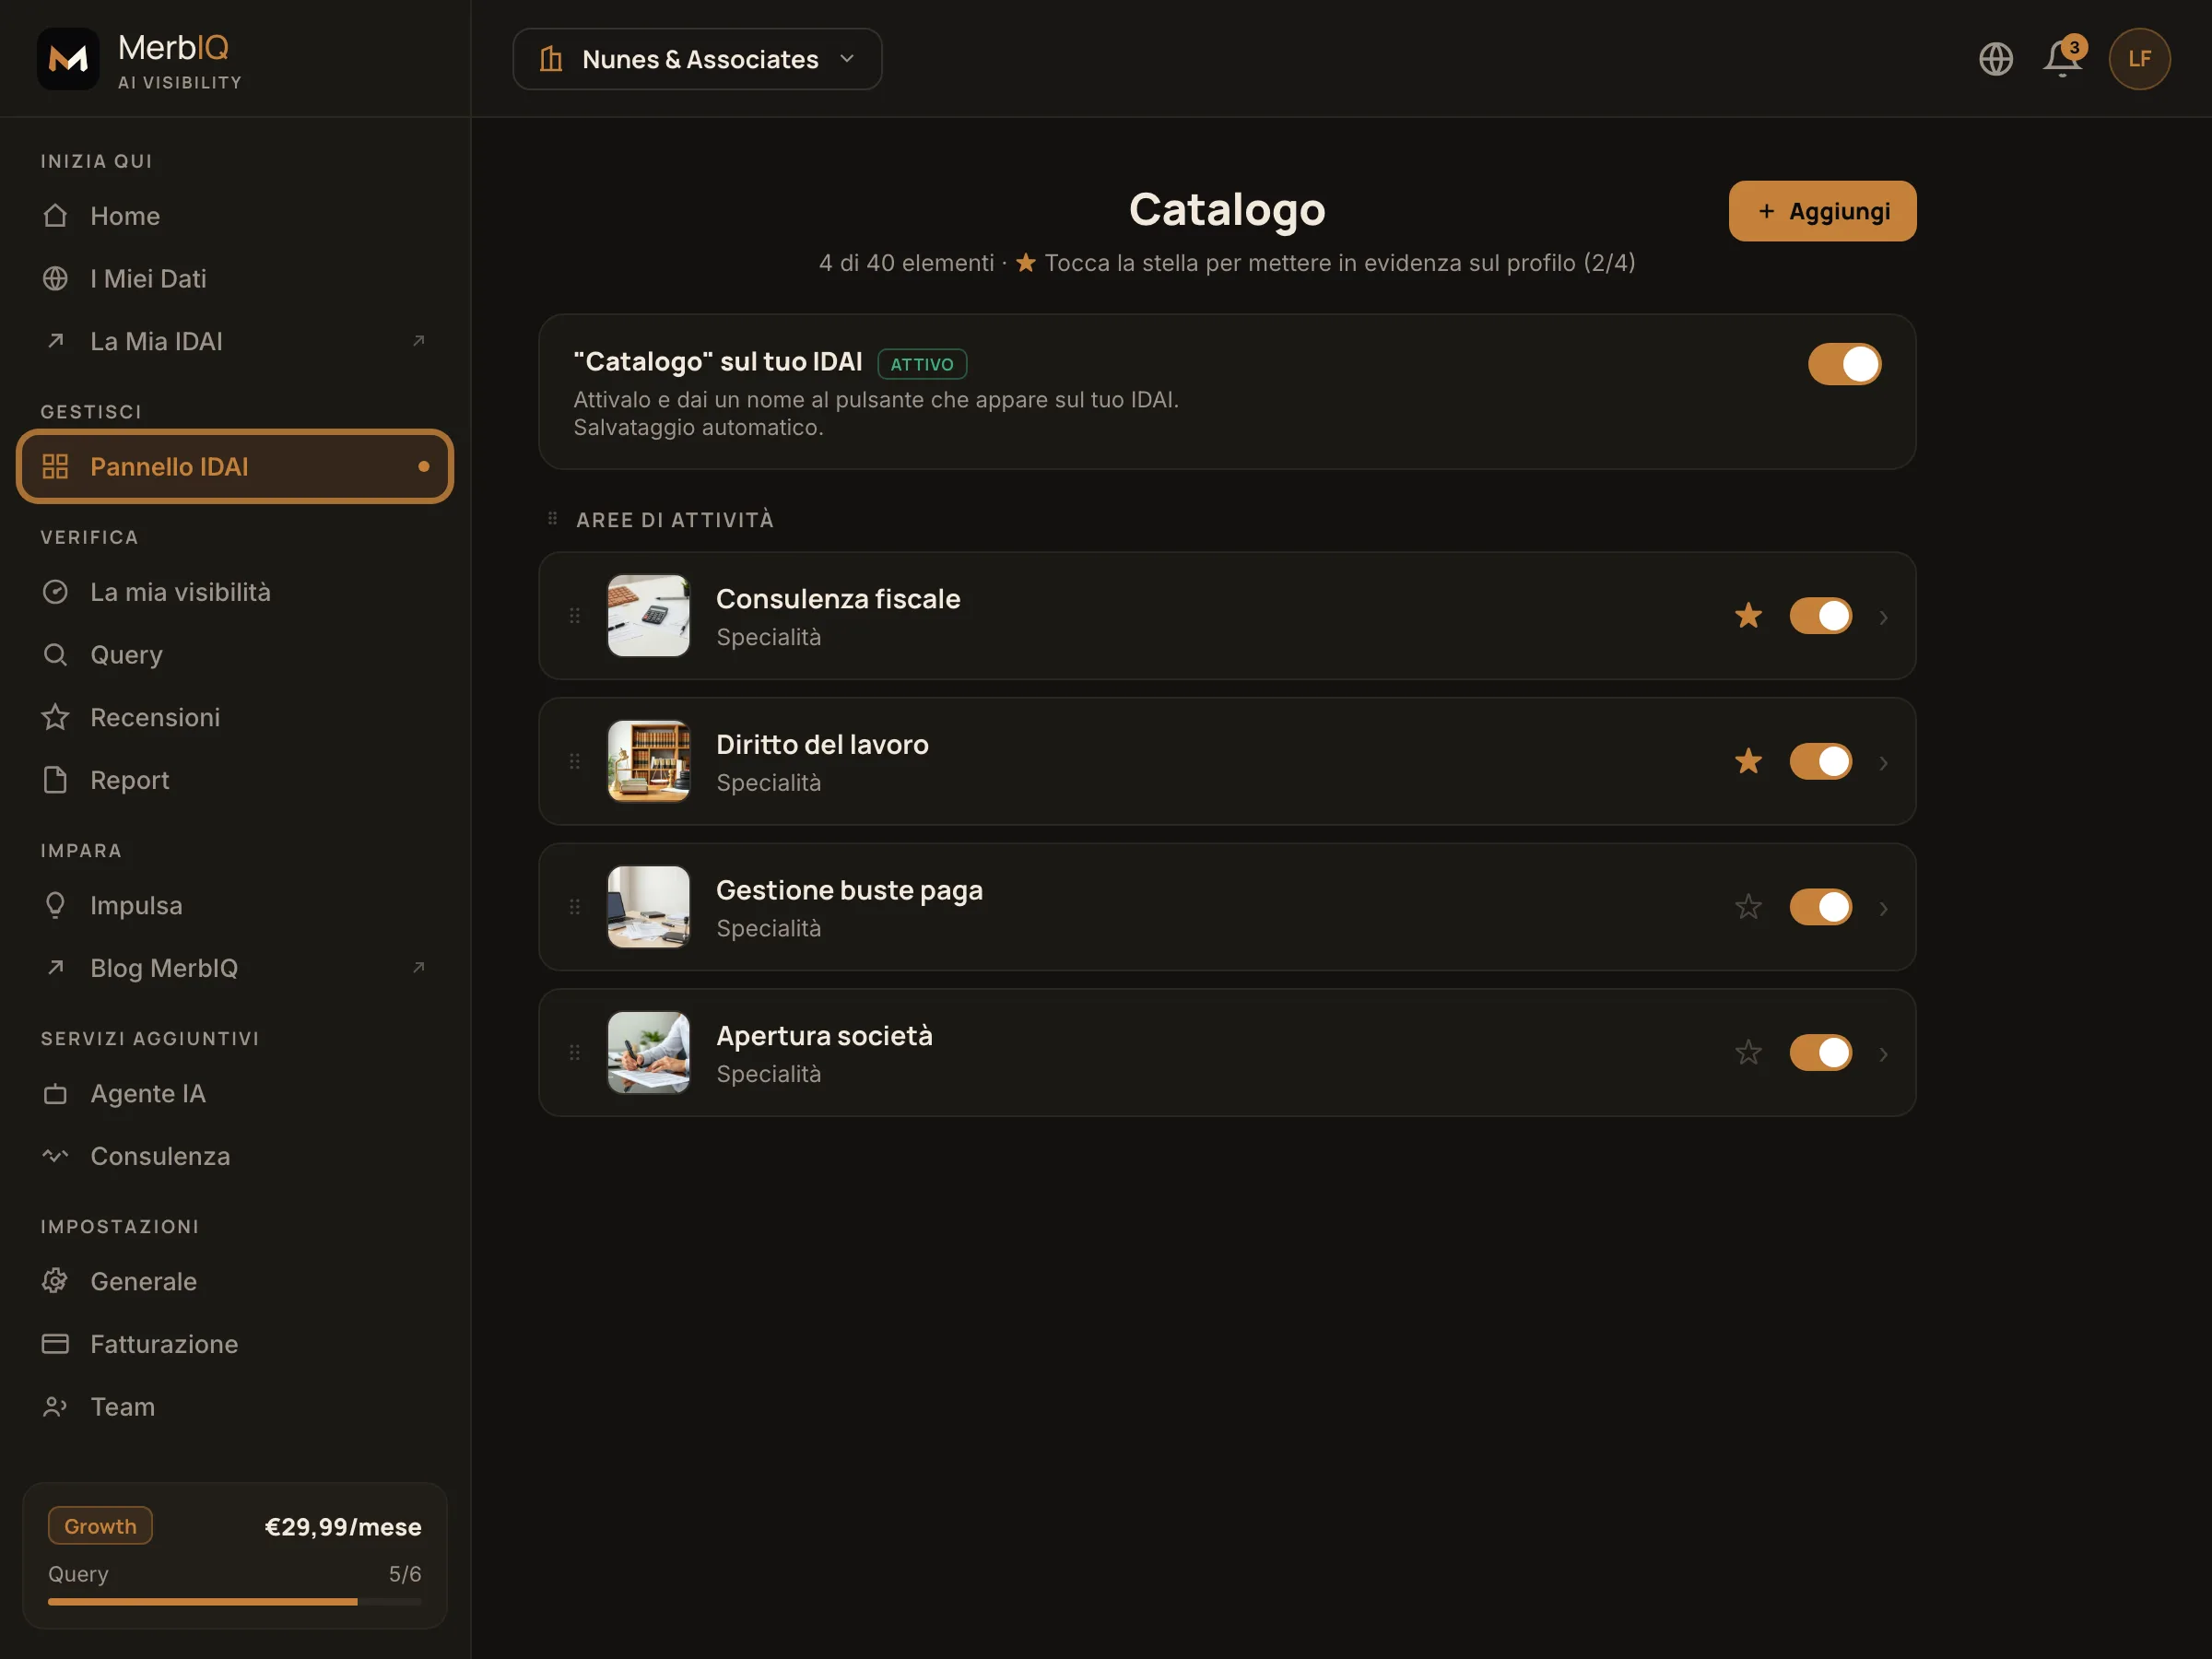Click the 5/6 query count
This screenshot has width=2212, height=1659.
pyautogui.click(x=405, y=1573)
